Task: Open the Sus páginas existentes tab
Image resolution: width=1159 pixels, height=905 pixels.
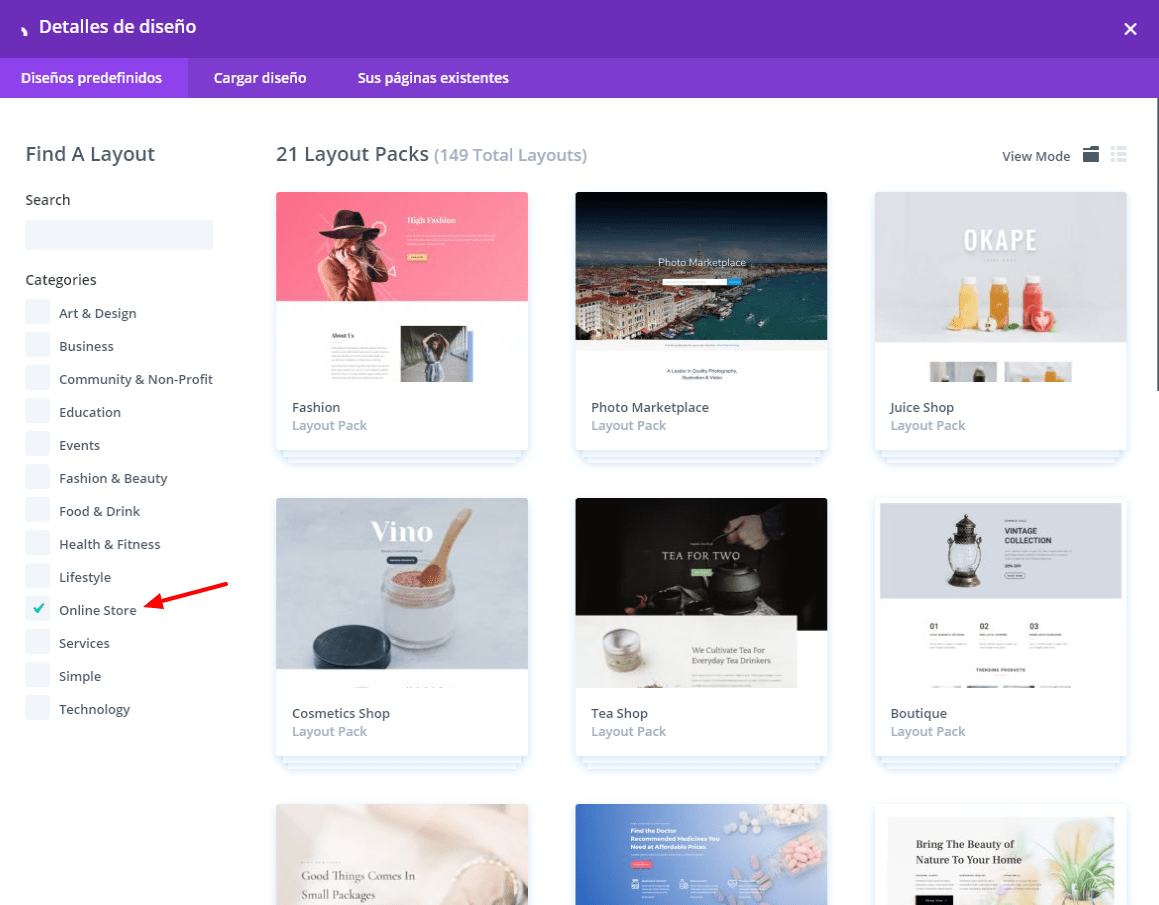Action: [433, 78]
